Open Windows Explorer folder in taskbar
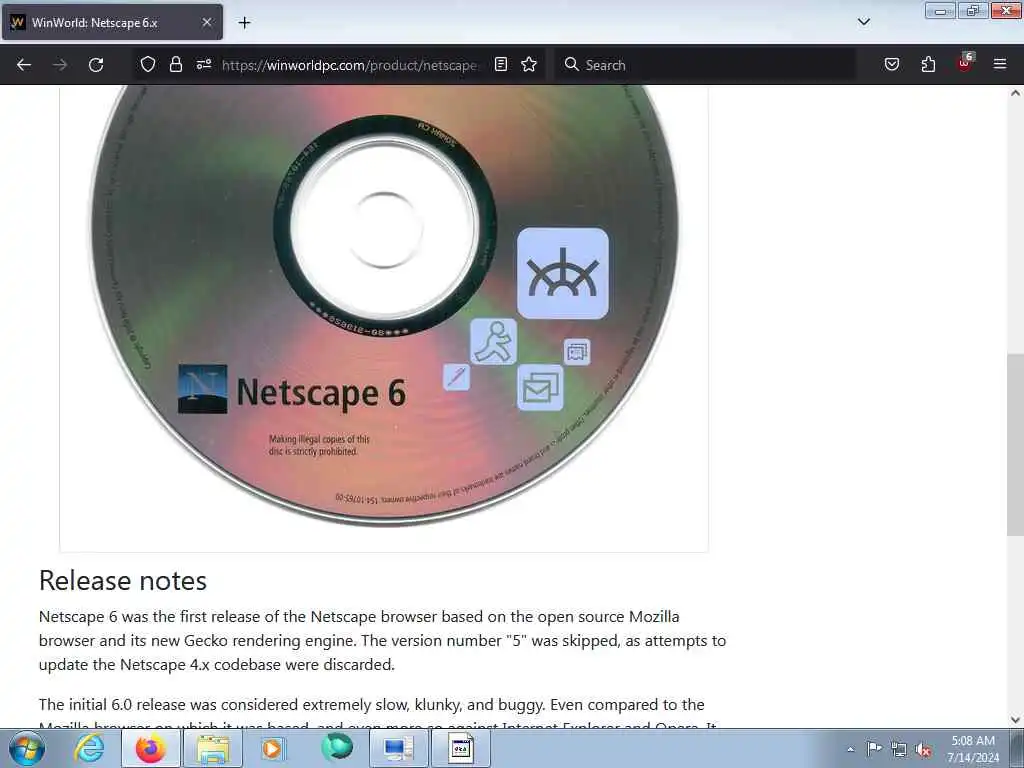The width and height of the screenshot is (1024, 768). (213, 748)
